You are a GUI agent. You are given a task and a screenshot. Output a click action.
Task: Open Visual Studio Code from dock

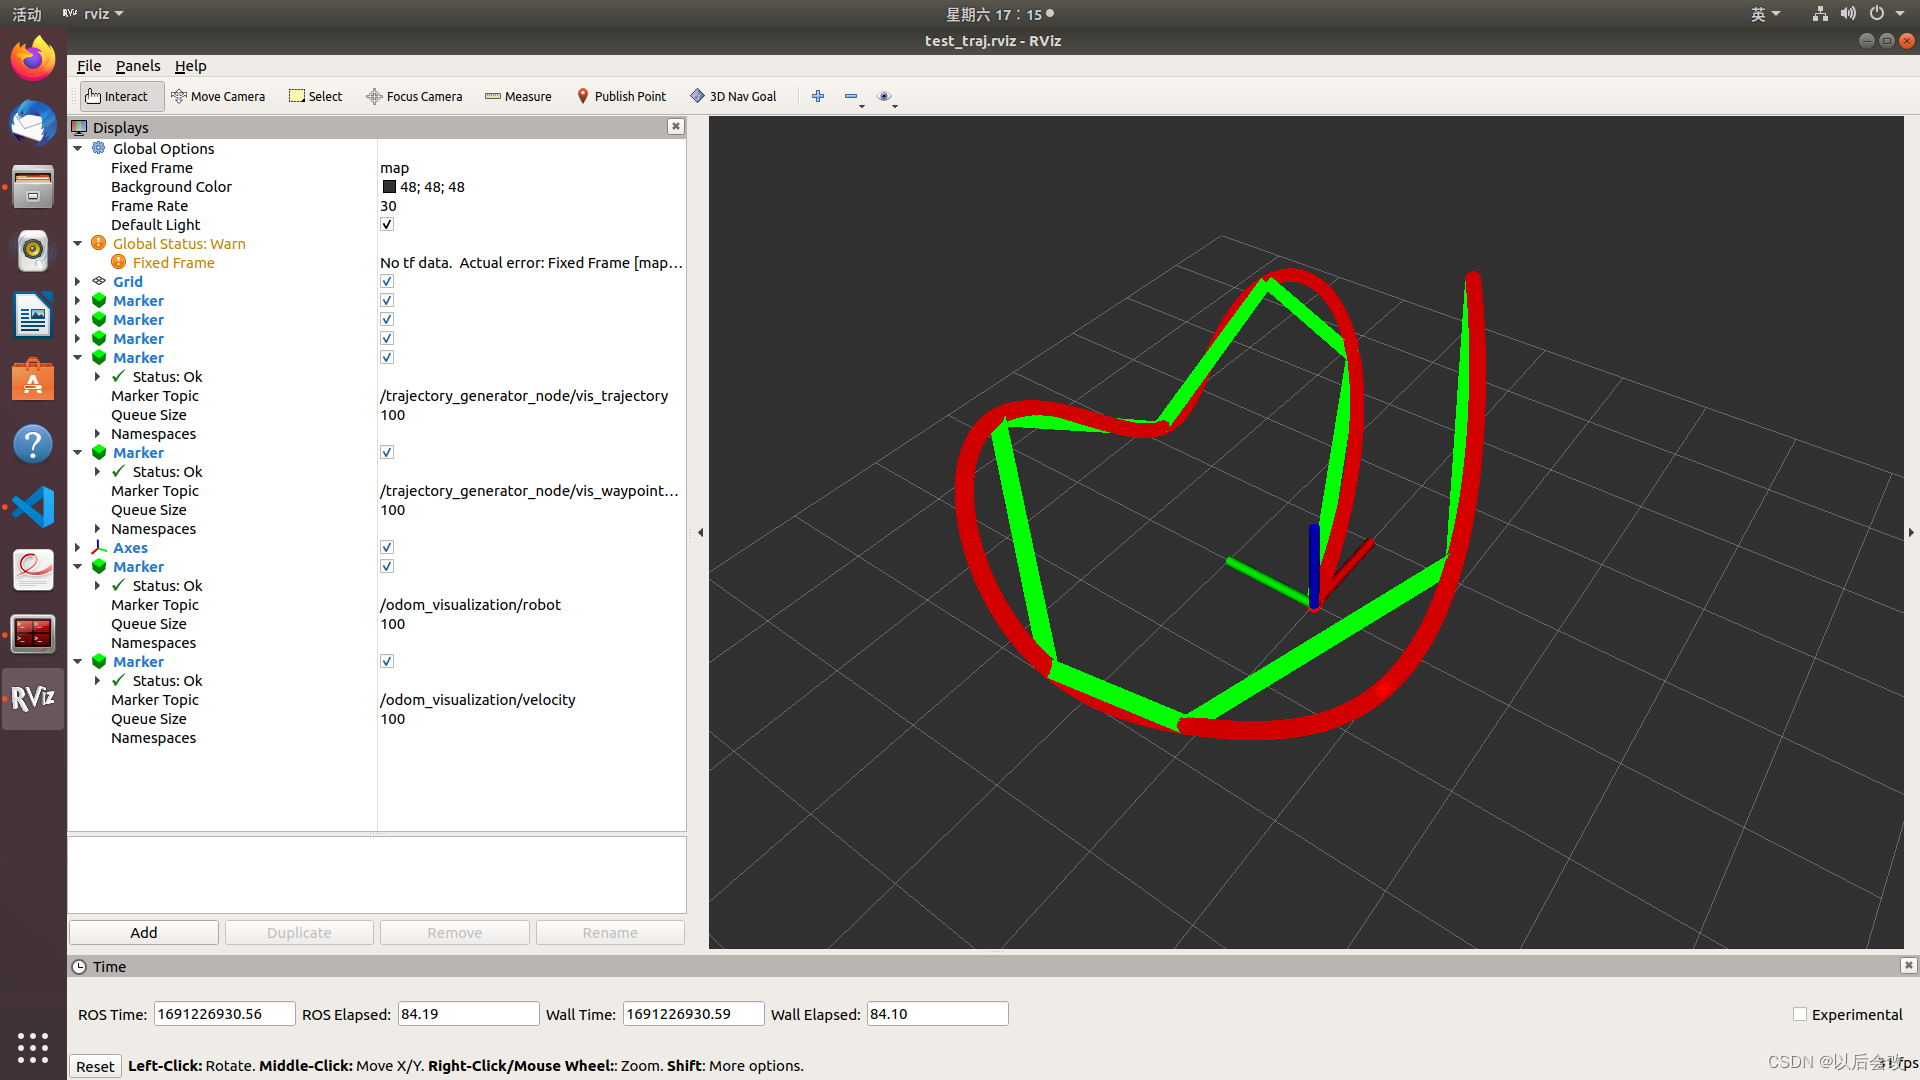[x=33, y=507]
